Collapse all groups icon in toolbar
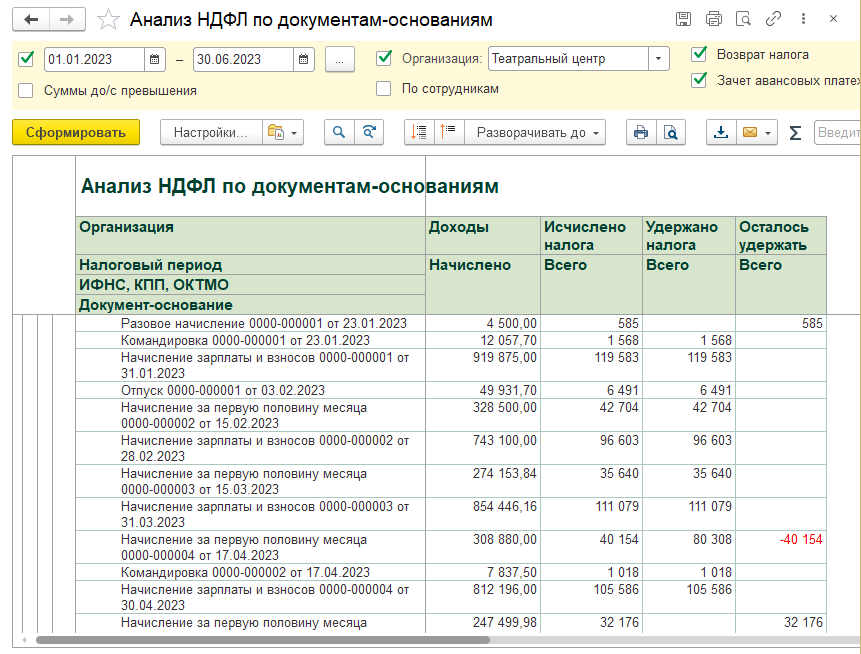The image size is (861, 654). point(419,132)
